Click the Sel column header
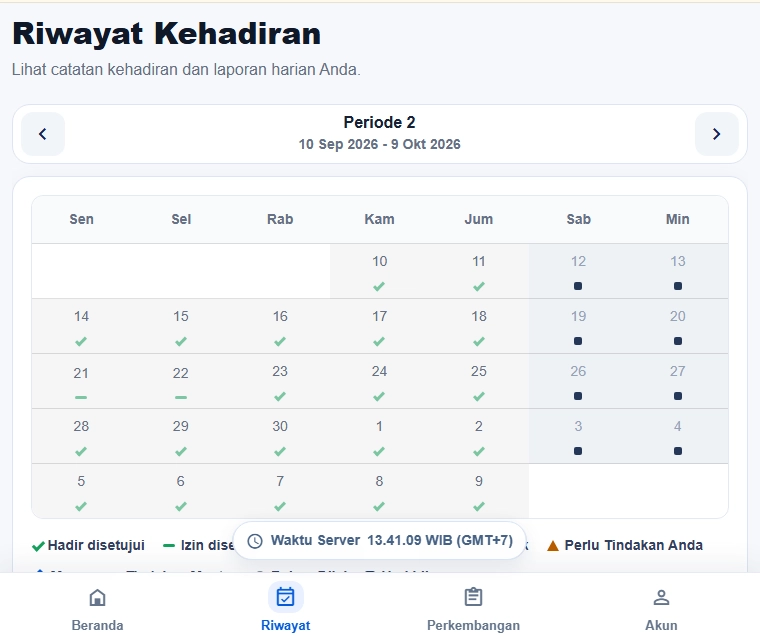 point(181,219)
